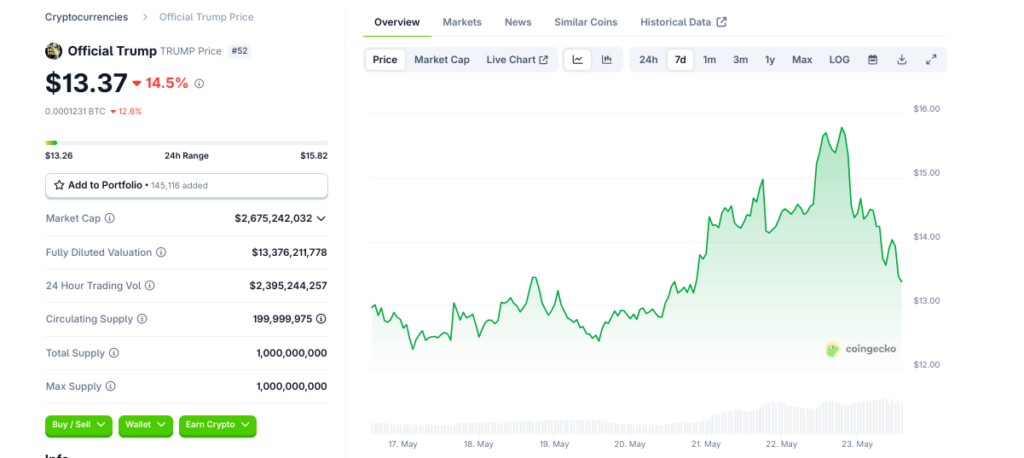Click the star icon in Add to Portfolio
This screenshot has width=1024, height=458.
tap(59, 186)
